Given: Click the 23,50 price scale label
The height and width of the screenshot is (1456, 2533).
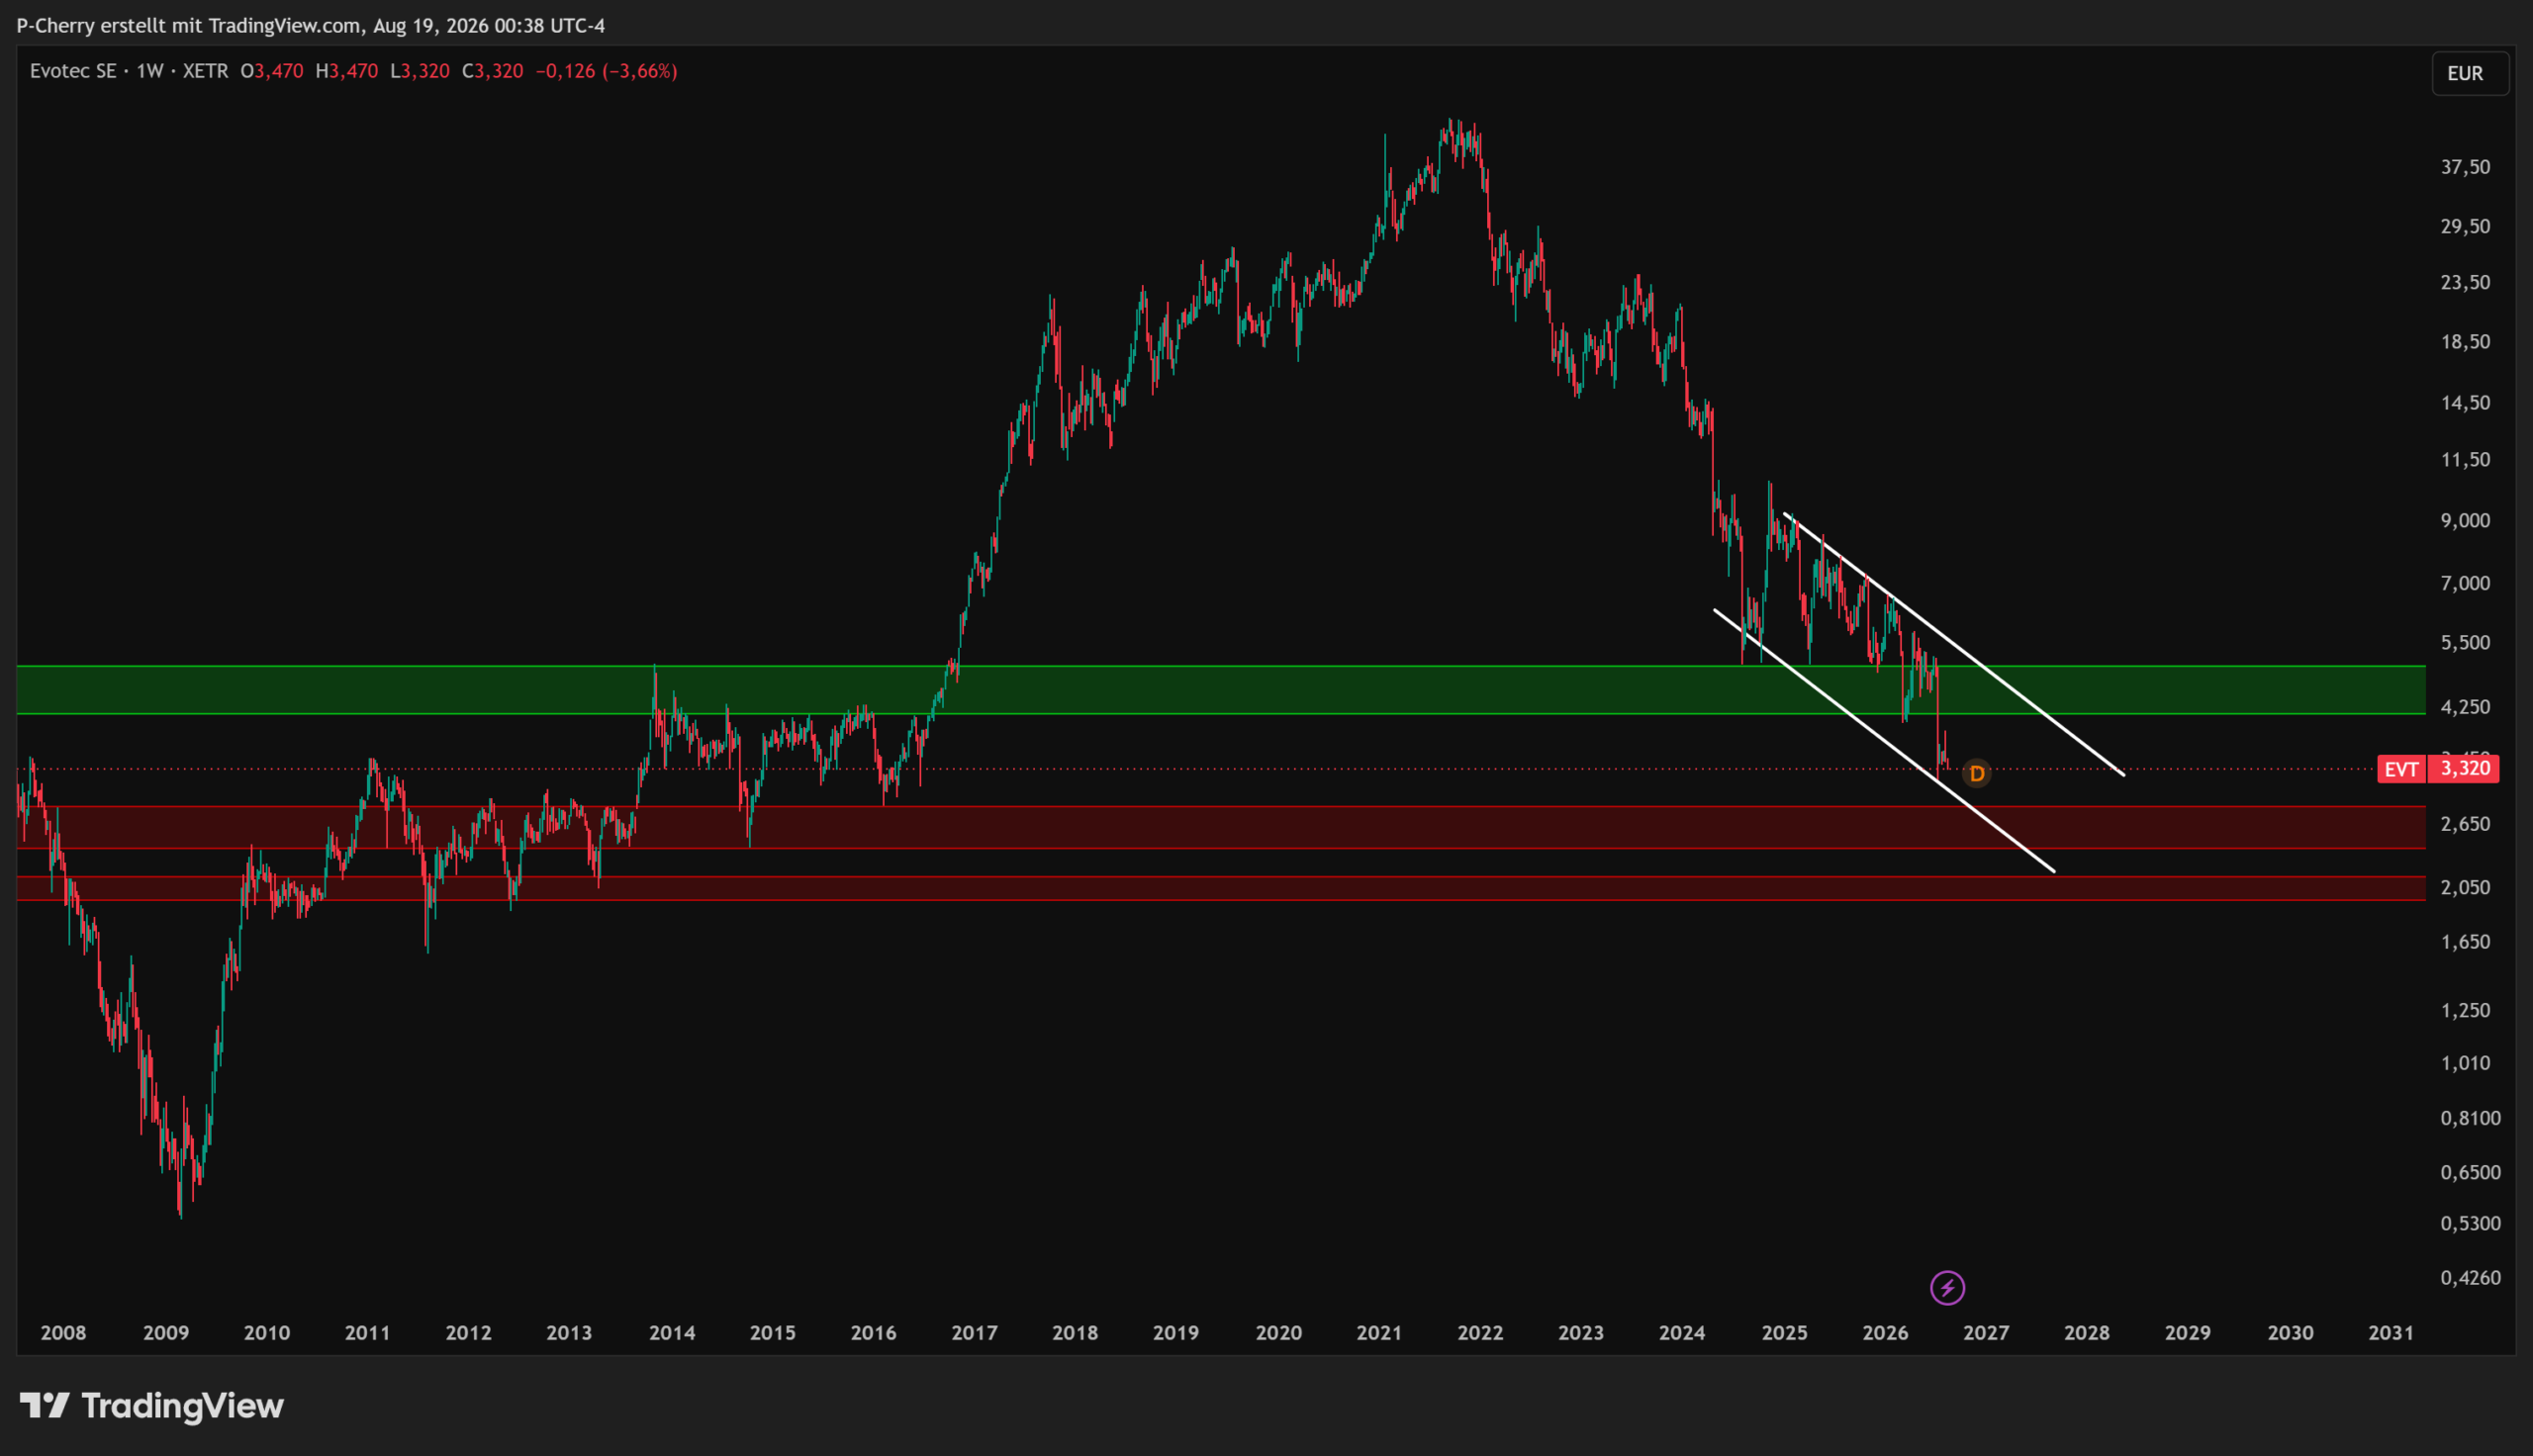Looking at the screenshot, I should (2466, 282).
